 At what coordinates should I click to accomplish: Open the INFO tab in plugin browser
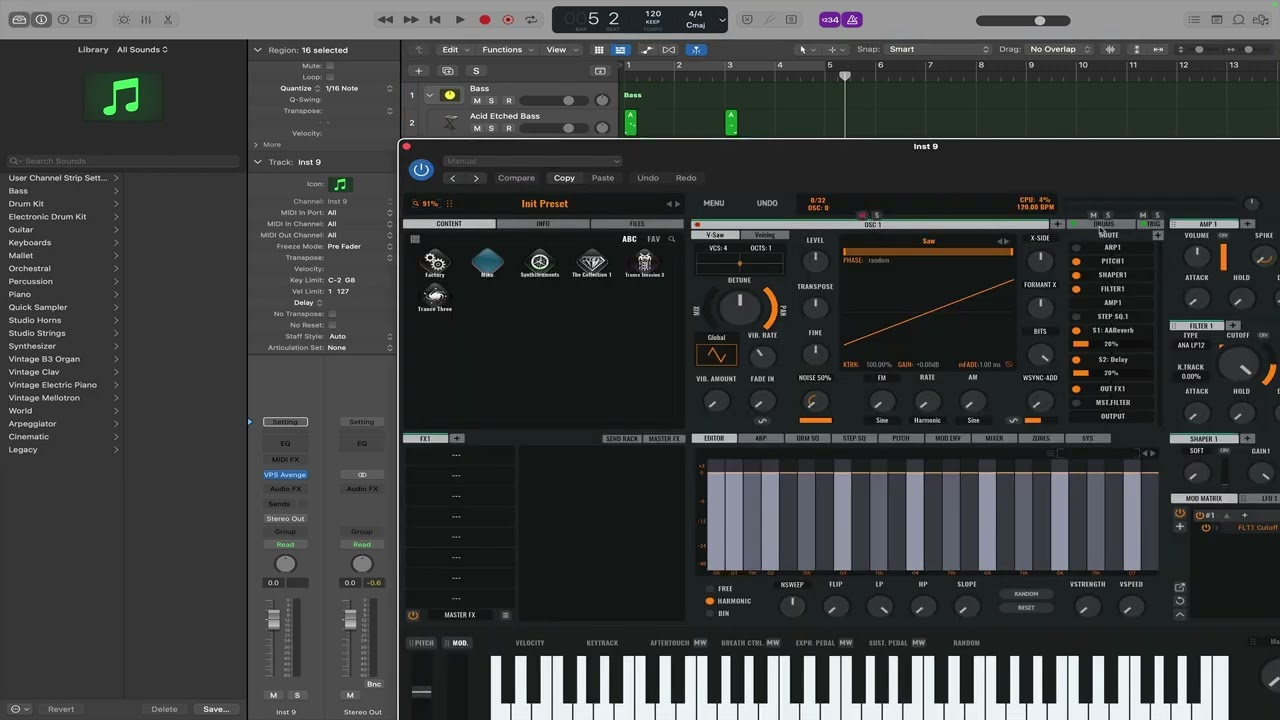543,224
